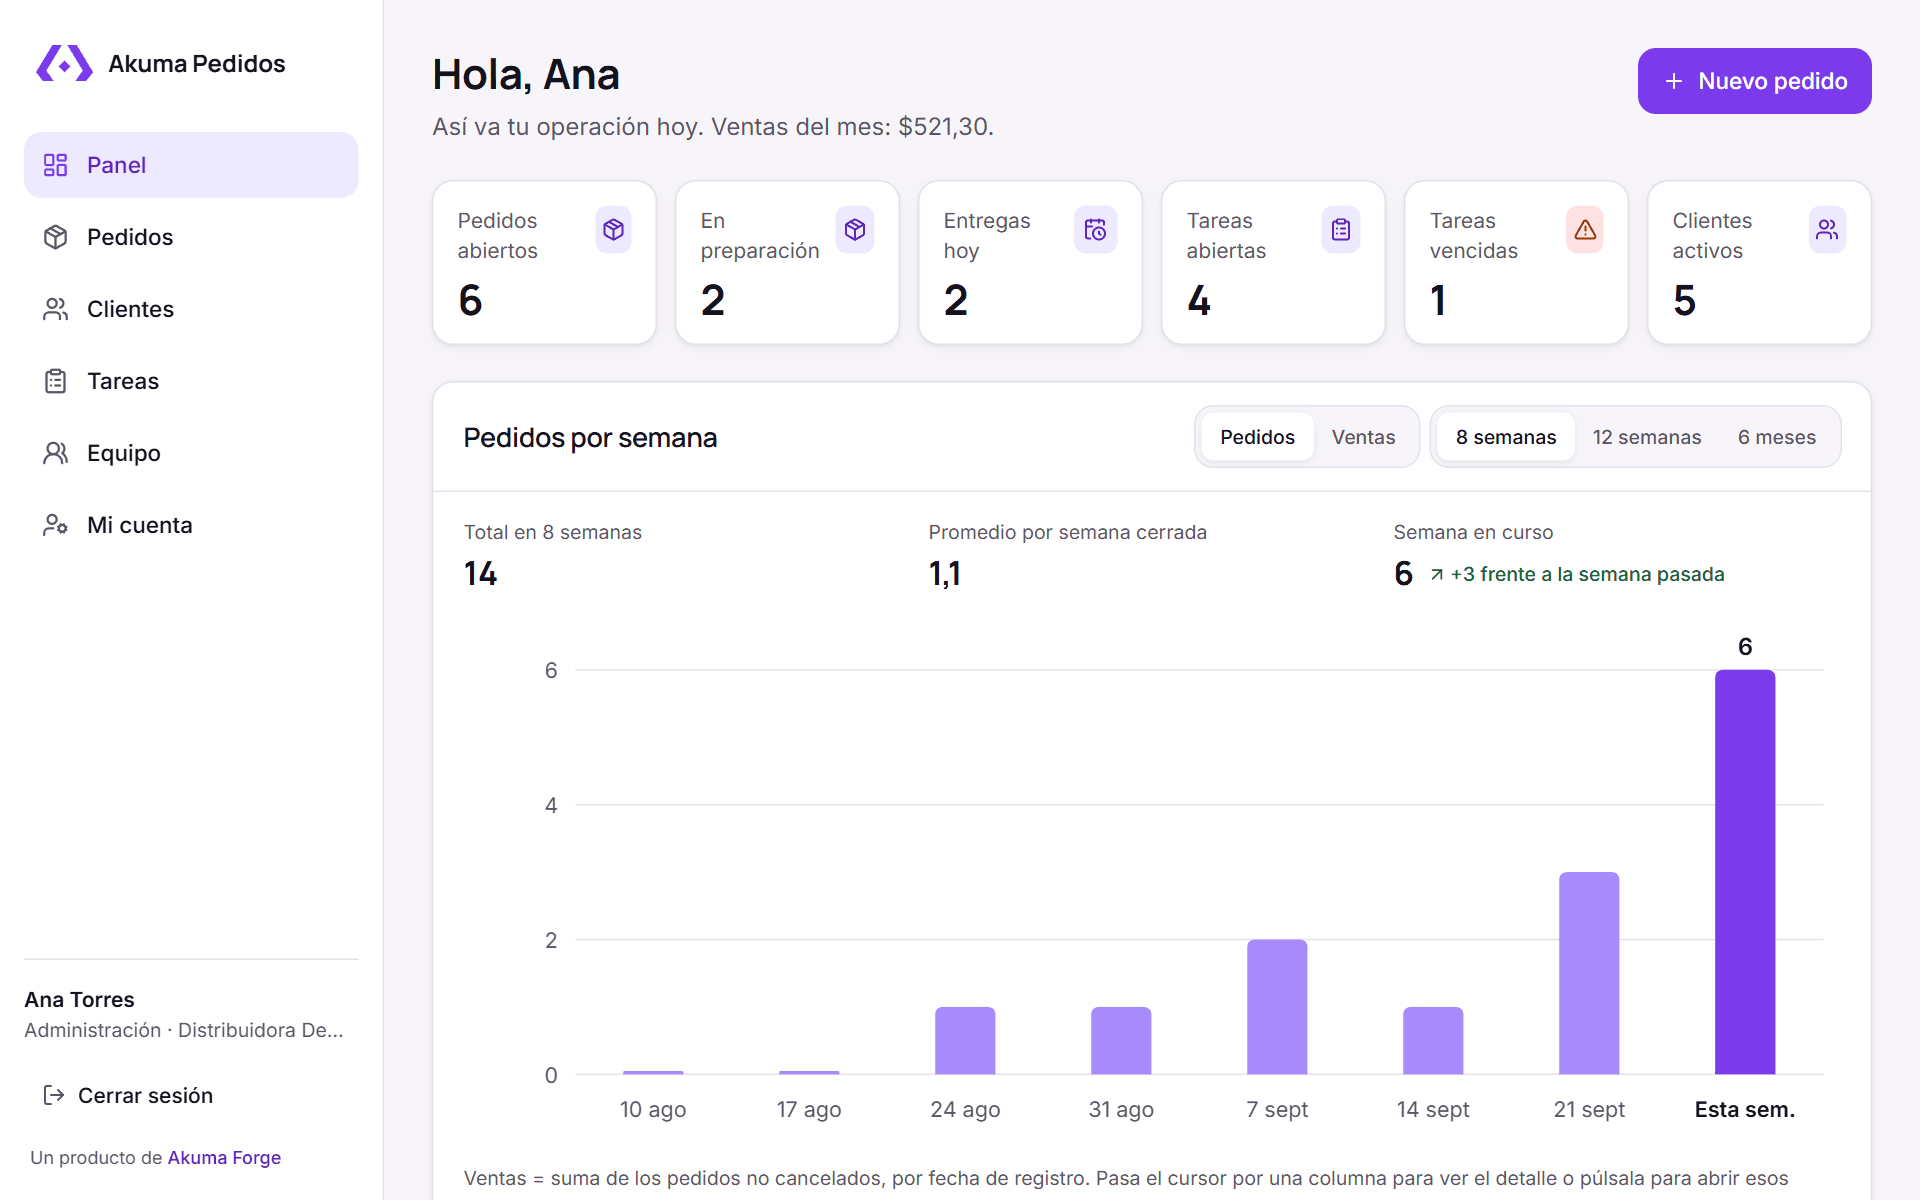
Task: Click the Equipo users icon in sidebar
Action: [55, 453]
